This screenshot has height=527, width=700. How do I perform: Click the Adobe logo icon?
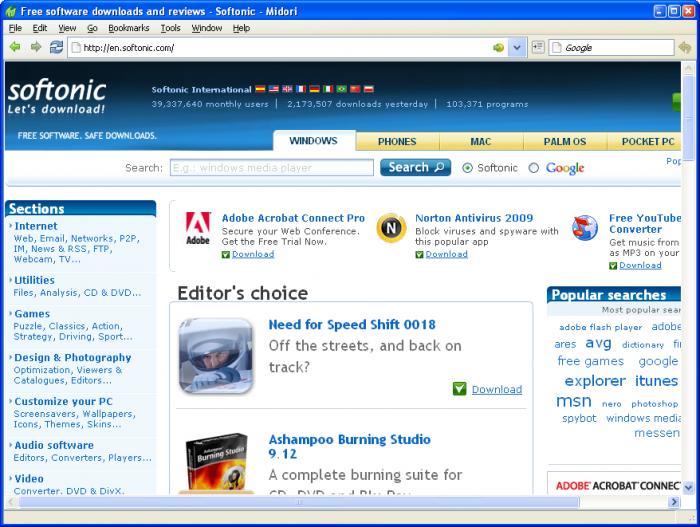tap(198, 228)
